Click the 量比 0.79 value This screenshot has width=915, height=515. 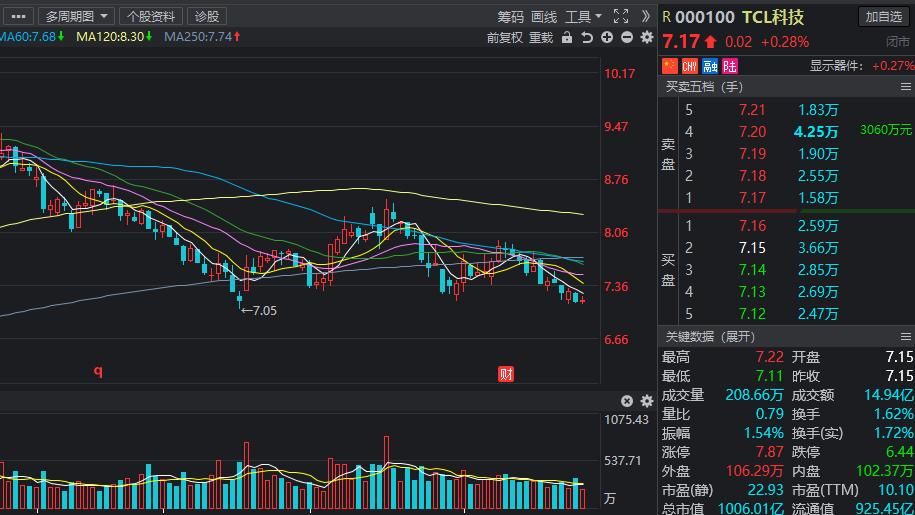click(x=769, y=414)
